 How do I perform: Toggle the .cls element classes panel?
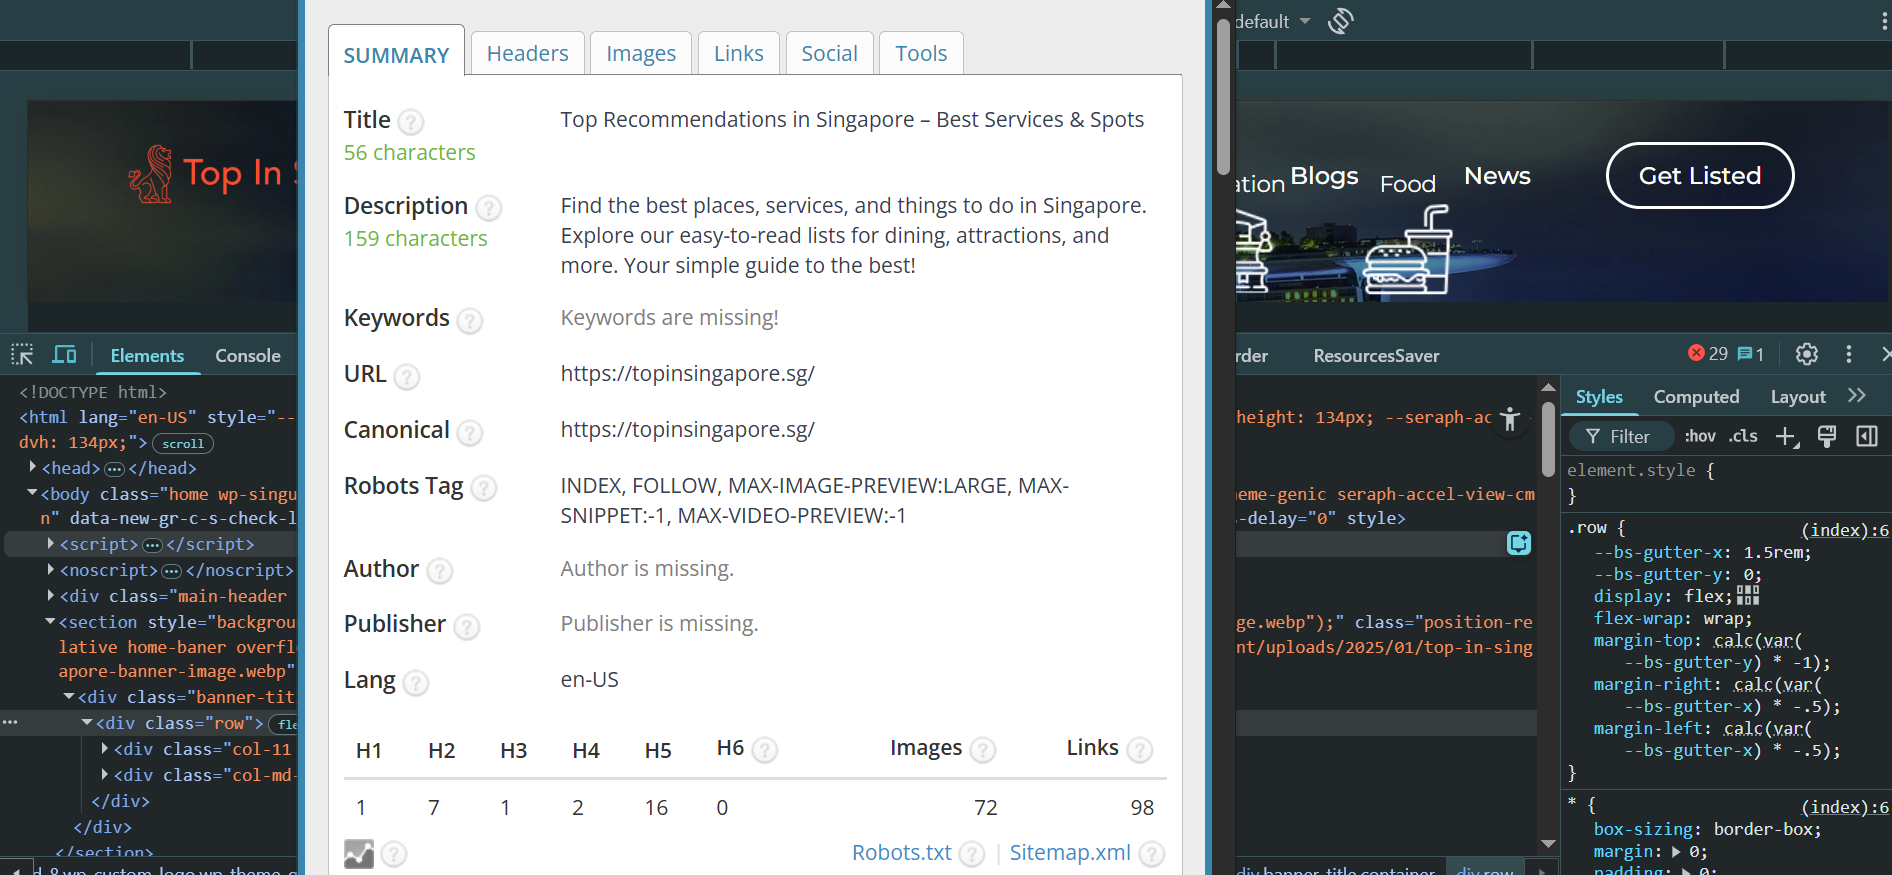click(1744, 436)
